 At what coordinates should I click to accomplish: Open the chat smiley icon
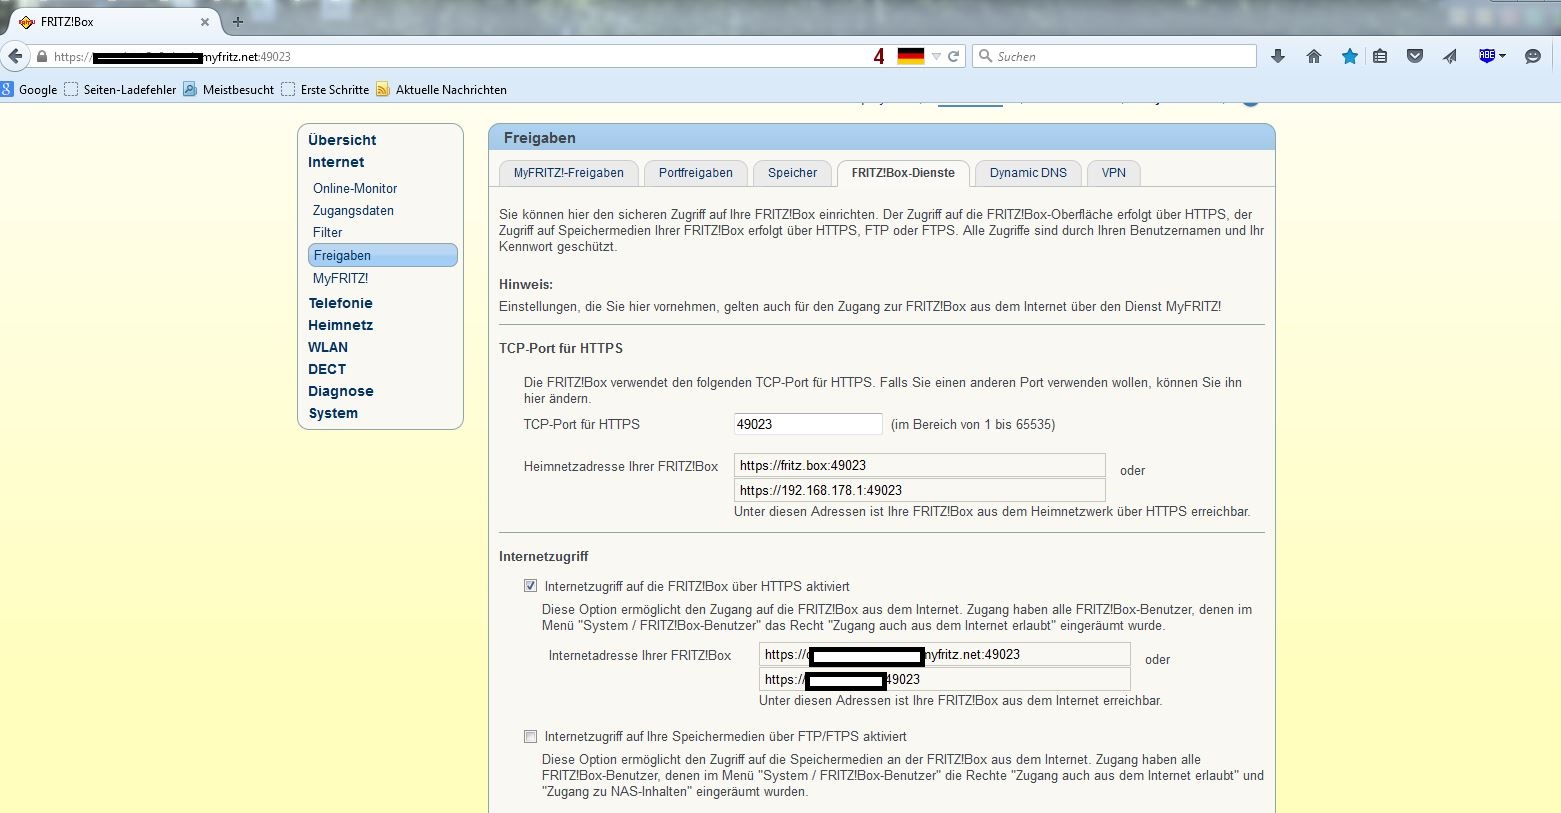[x=1533, y=57]
